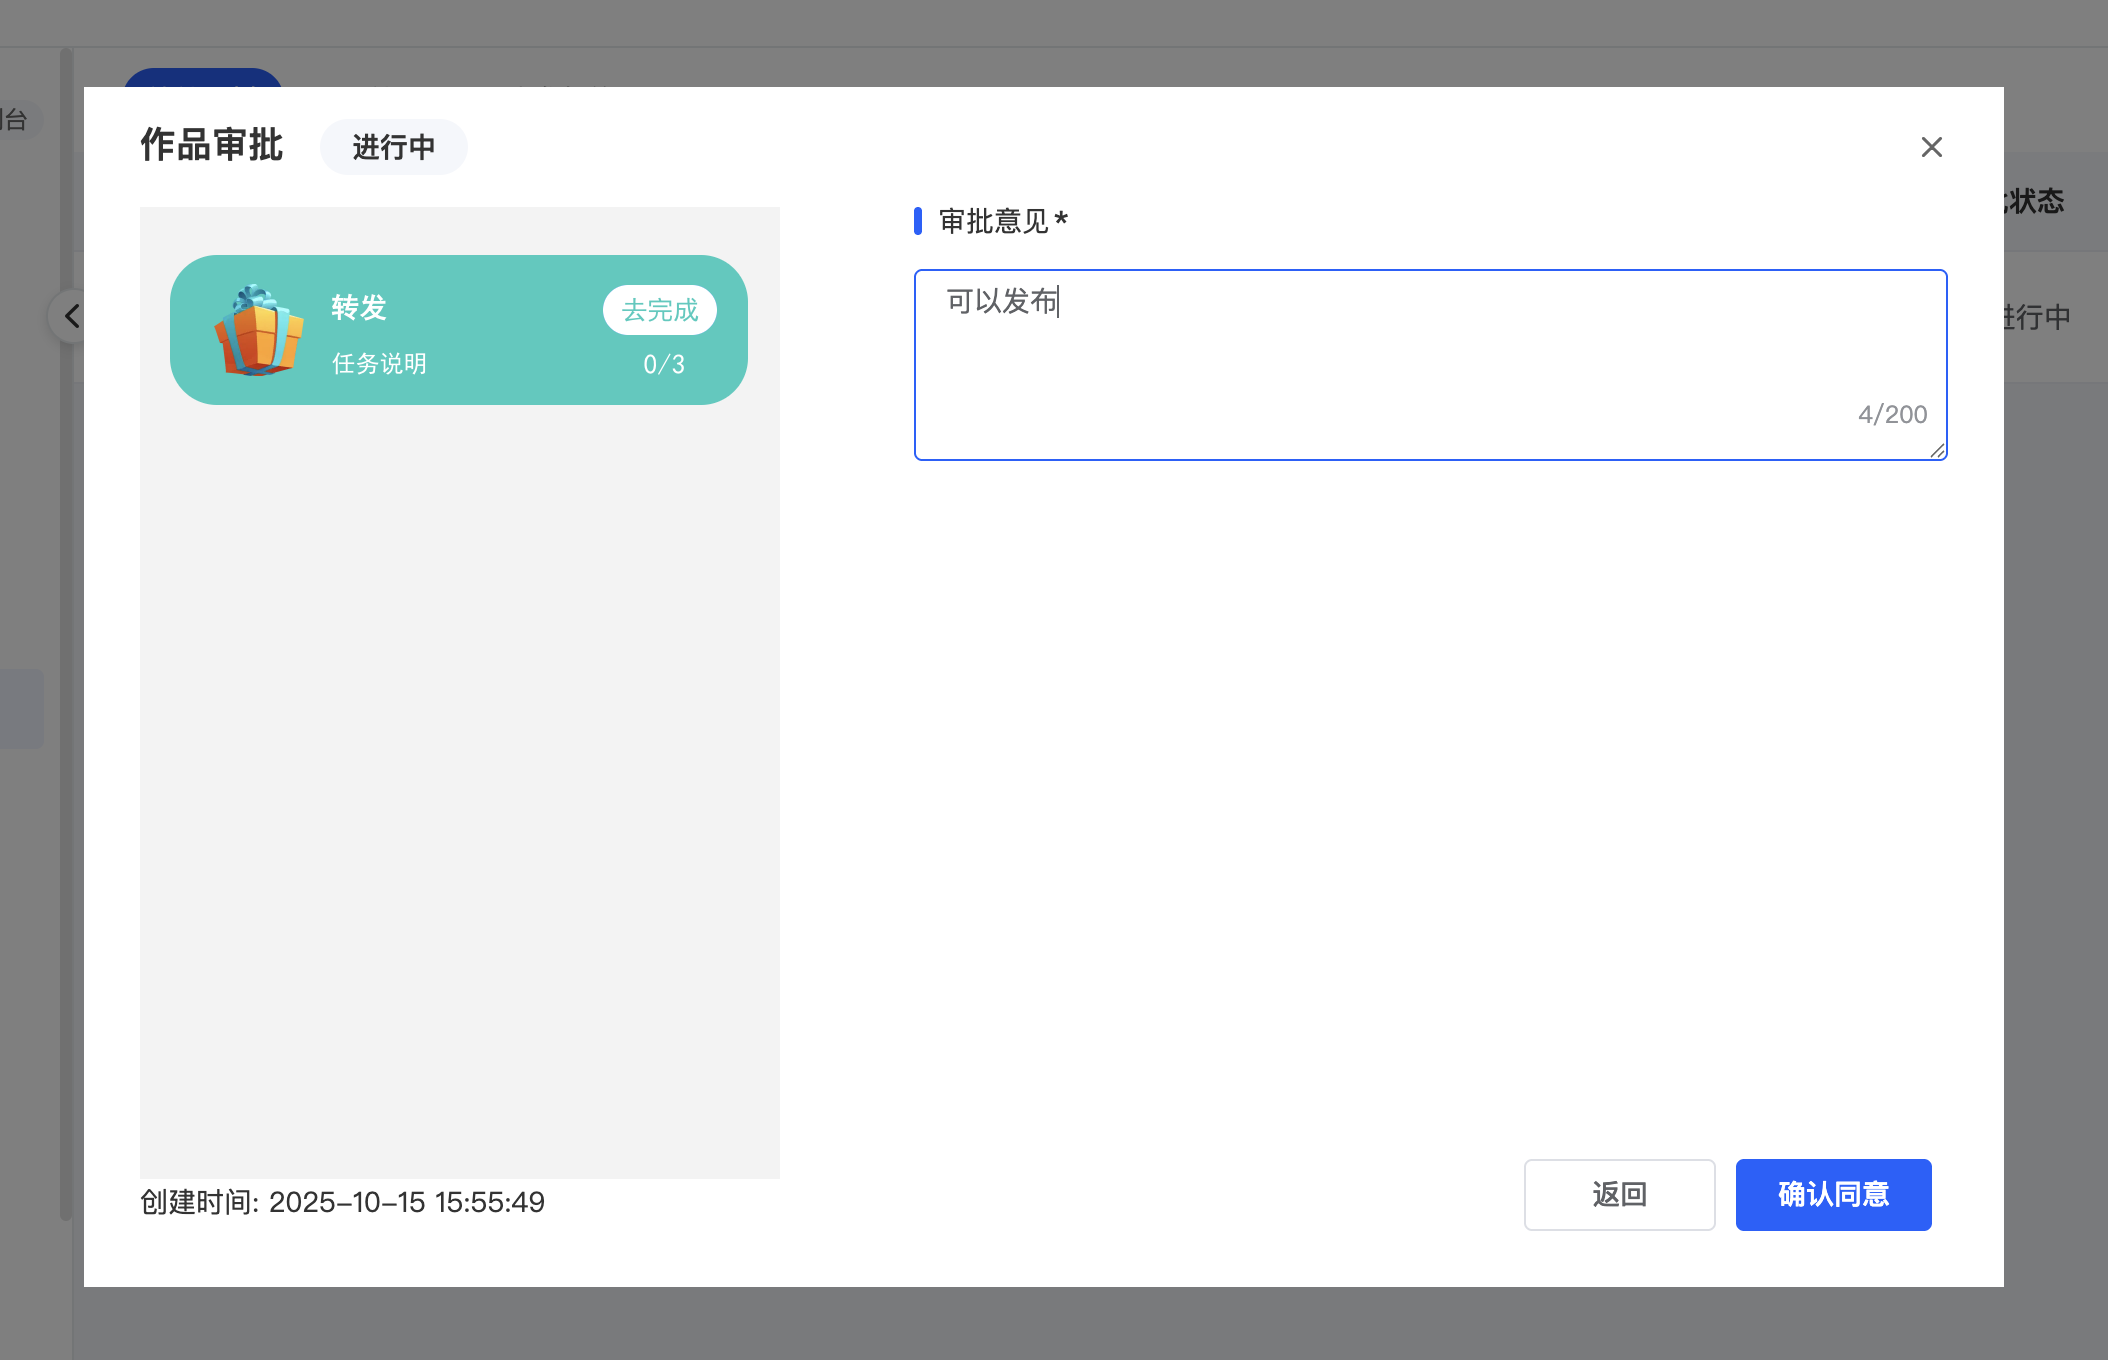The width and height of the screenshot is (2108, 1360).
Task: Collapse the sidebar with the left chevron
Action: click(x=71, y=316)
